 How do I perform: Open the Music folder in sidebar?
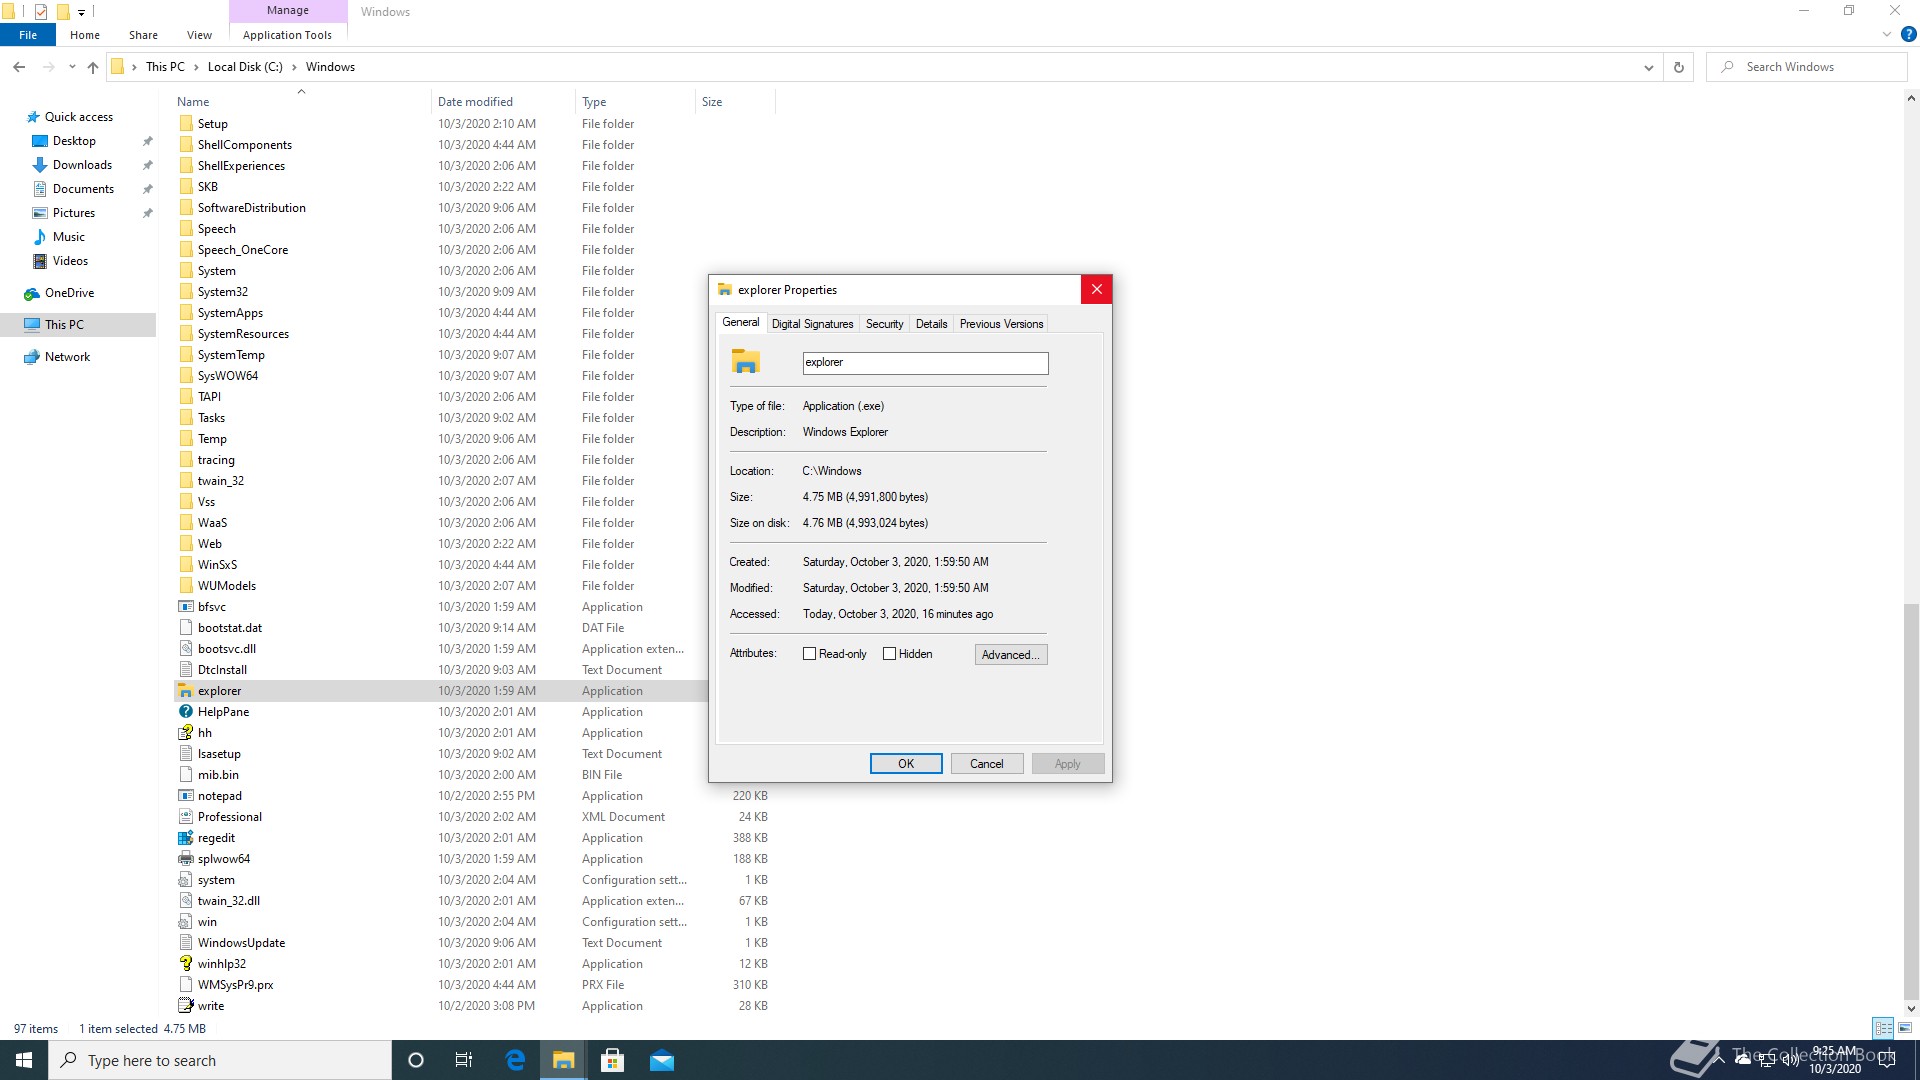pyautogui.click(x=68, y=237)
